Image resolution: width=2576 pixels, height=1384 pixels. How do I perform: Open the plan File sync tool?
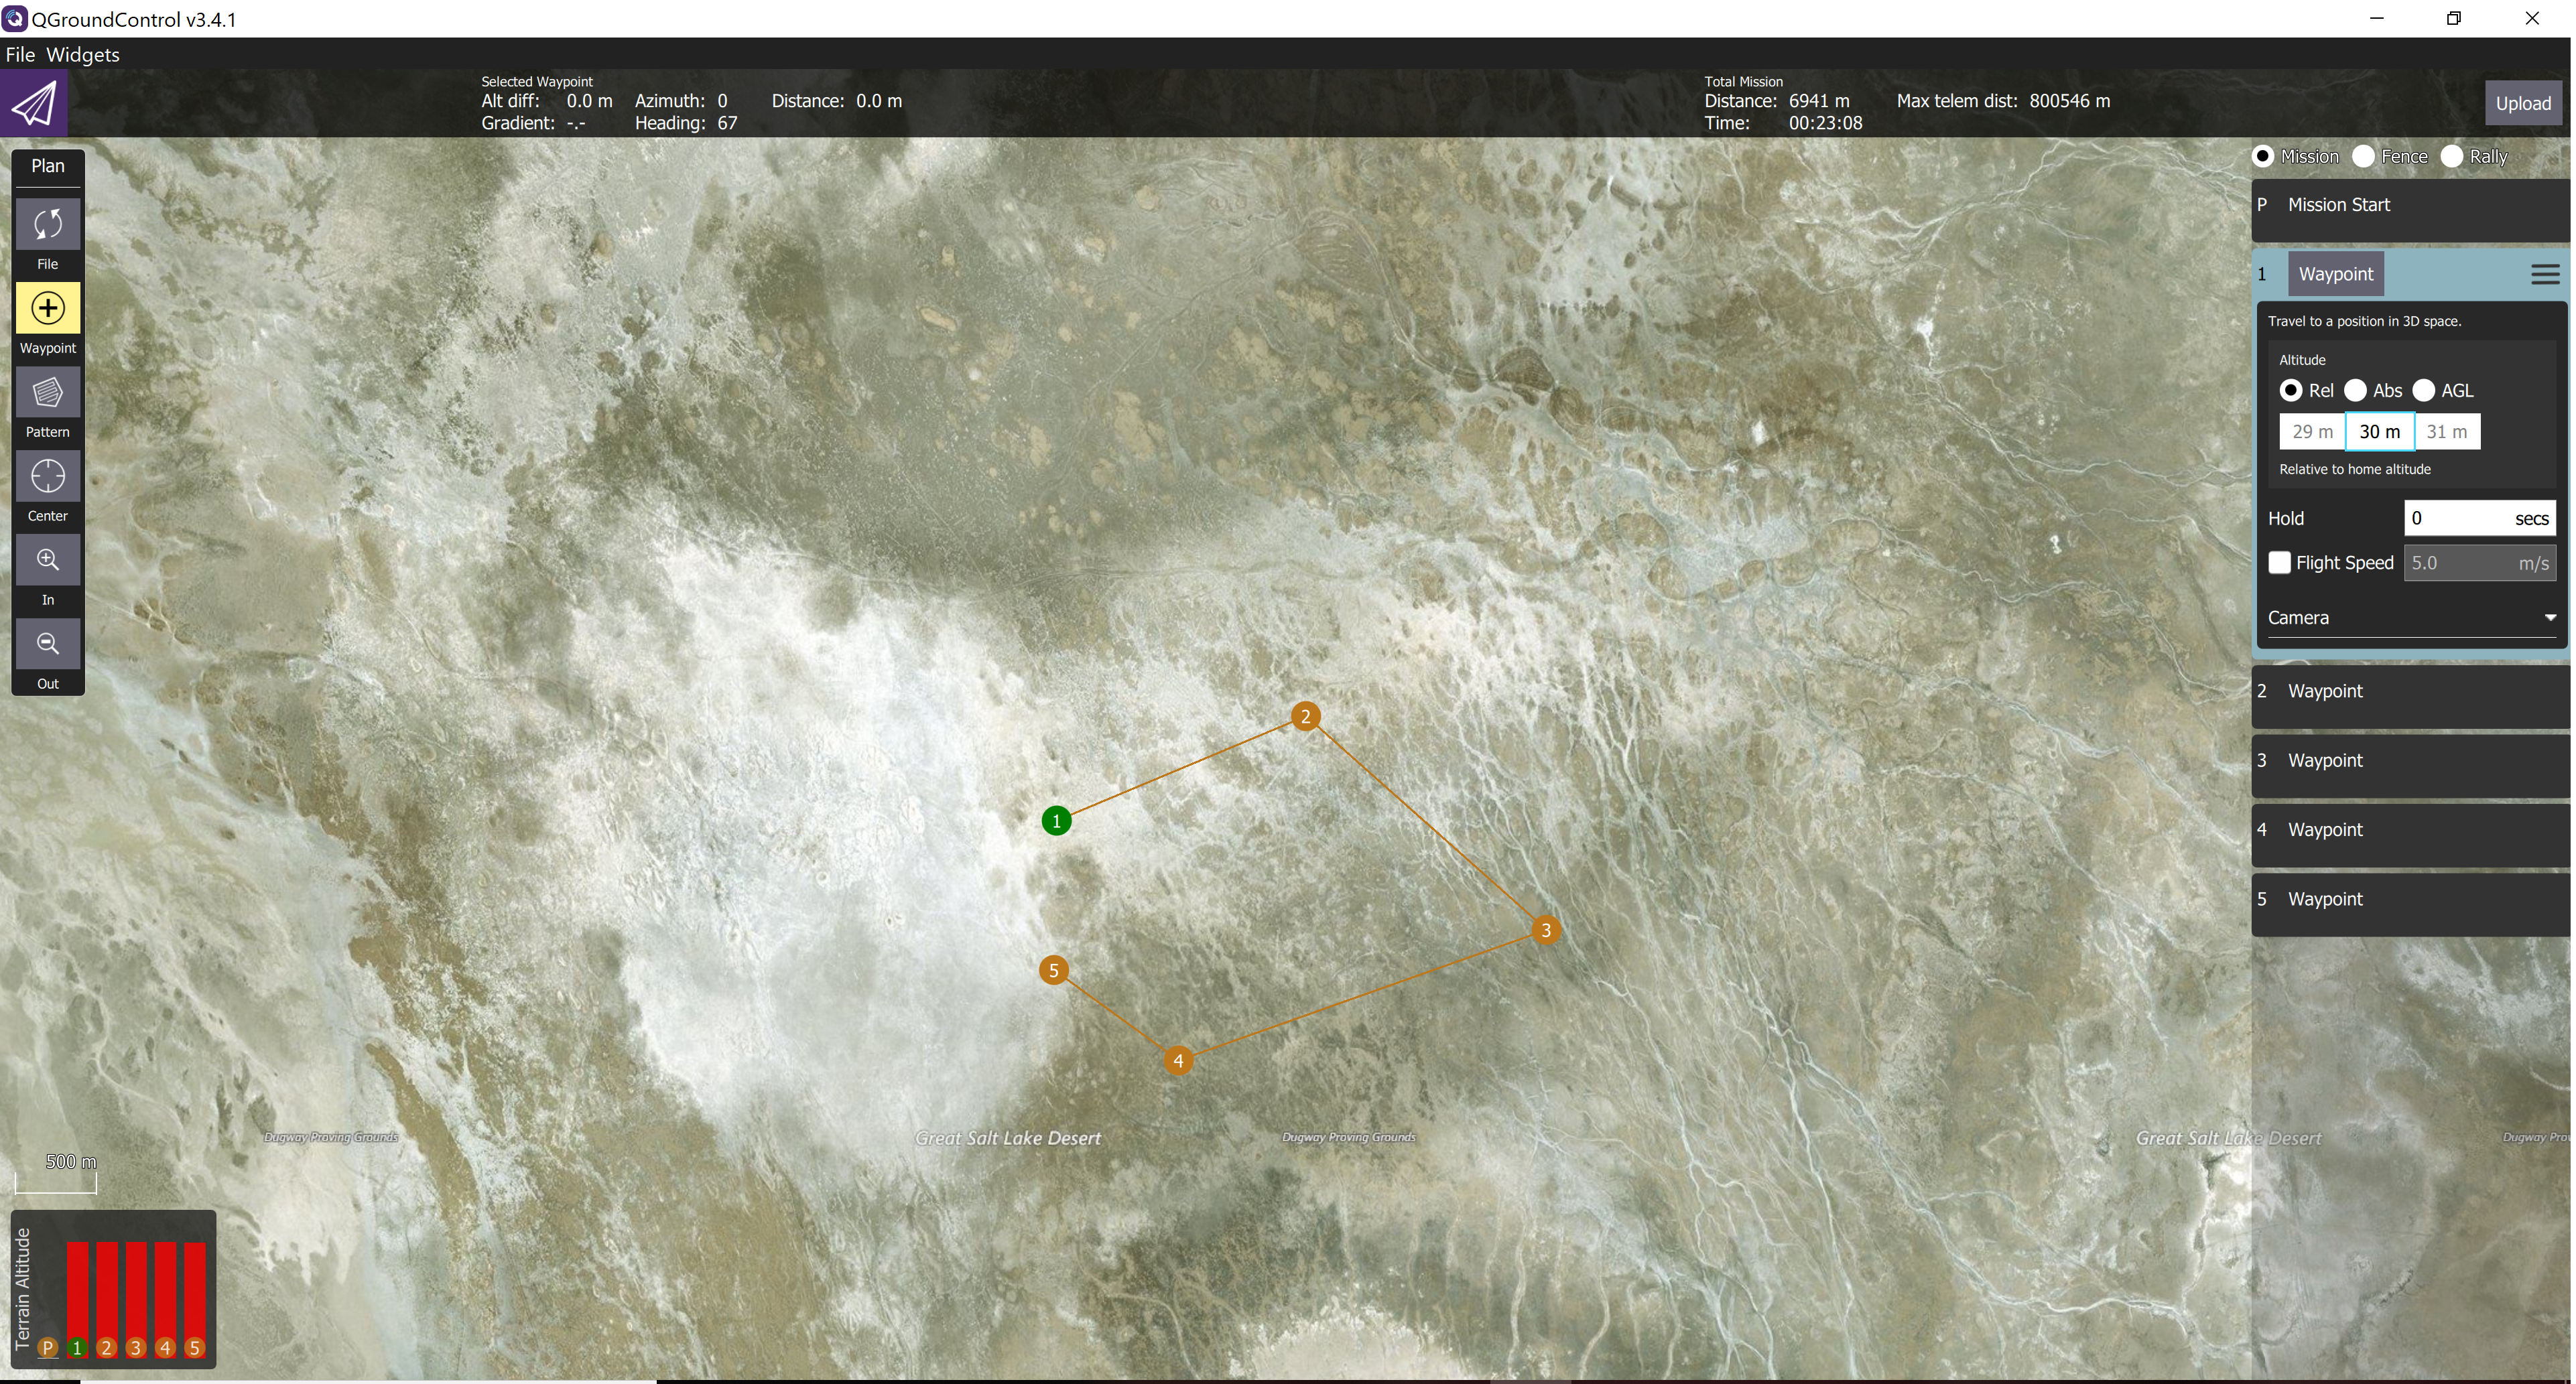click(47, 224)
